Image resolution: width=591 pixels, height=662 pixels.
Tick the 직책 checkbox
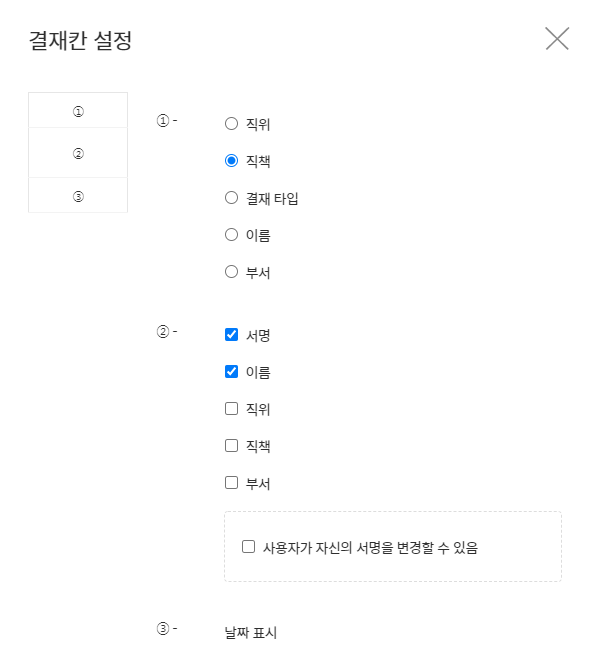(x=231, y=445)
